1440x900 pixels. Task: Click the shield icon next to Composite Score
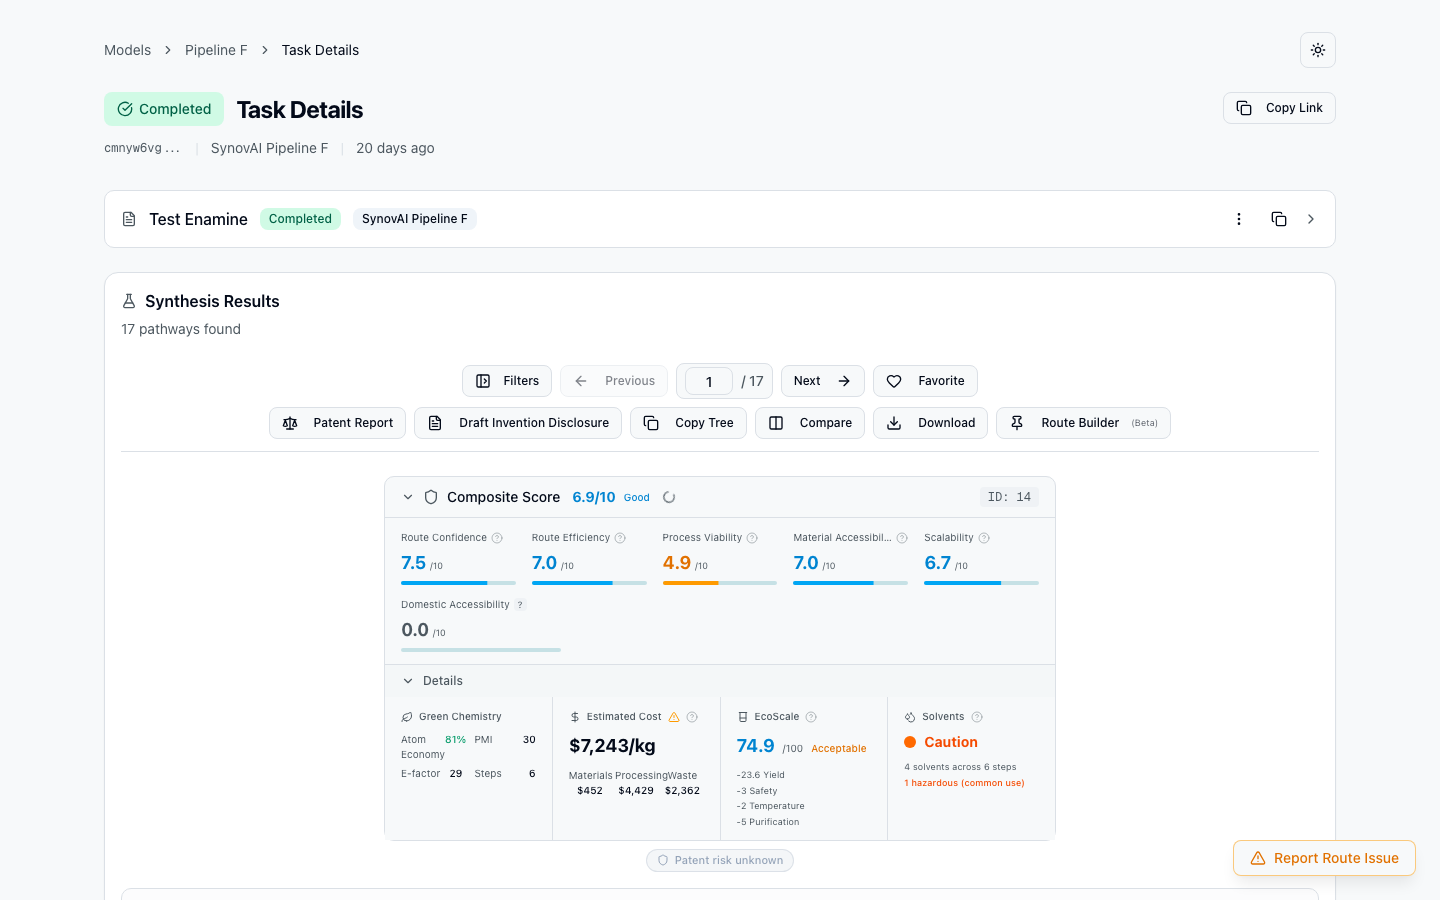(431, 497)
